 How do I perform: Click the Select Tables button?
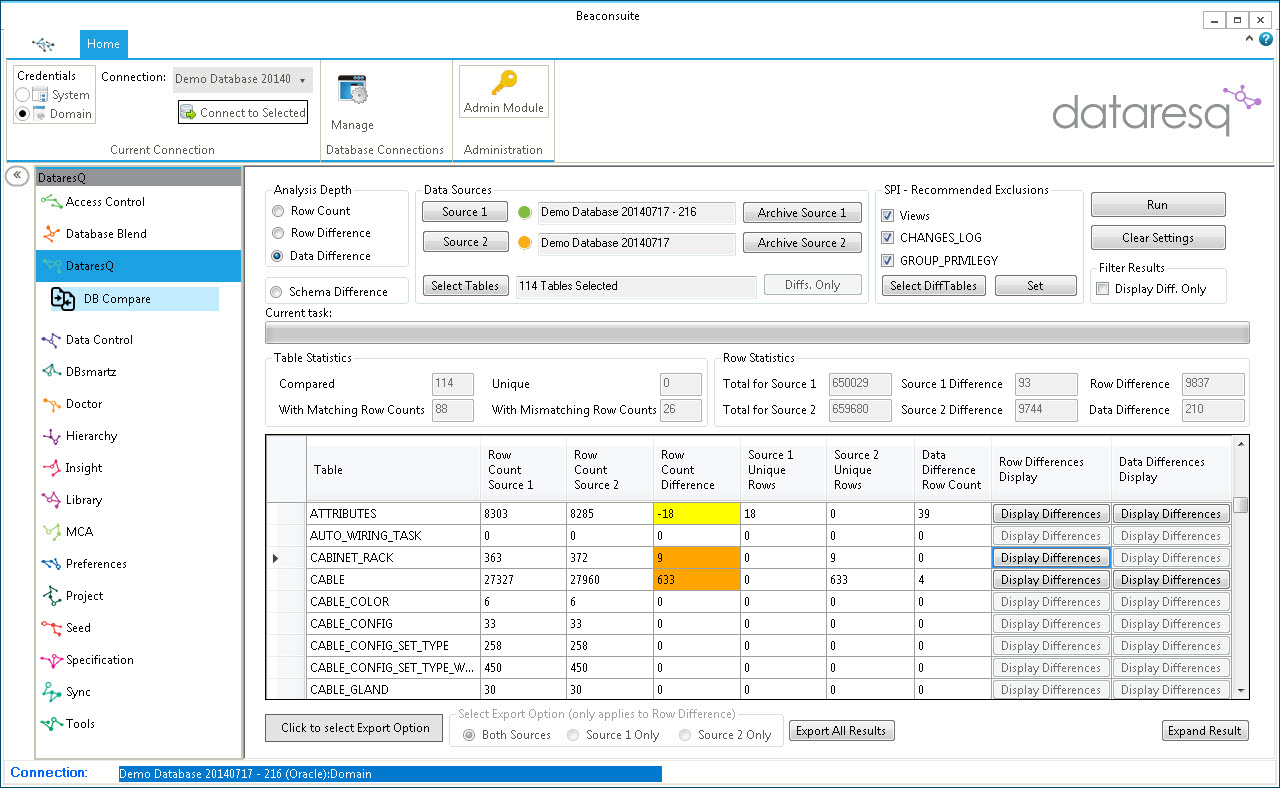[x=465, y=286]
